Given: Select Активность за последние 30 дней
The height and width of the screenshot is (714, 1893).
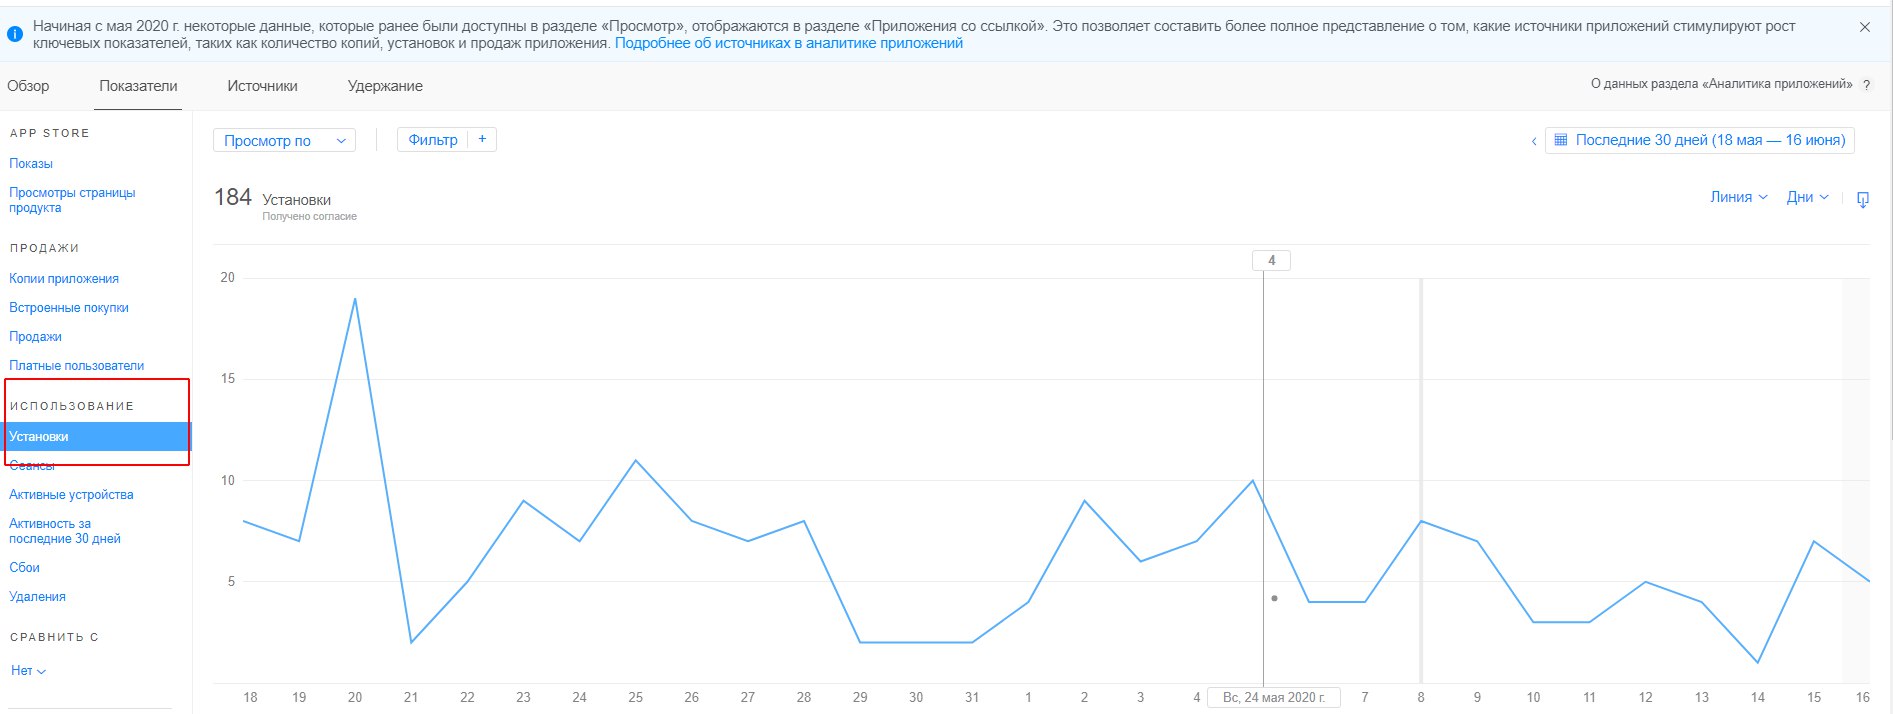Looking at the screenshot, I should pos(65,531).
